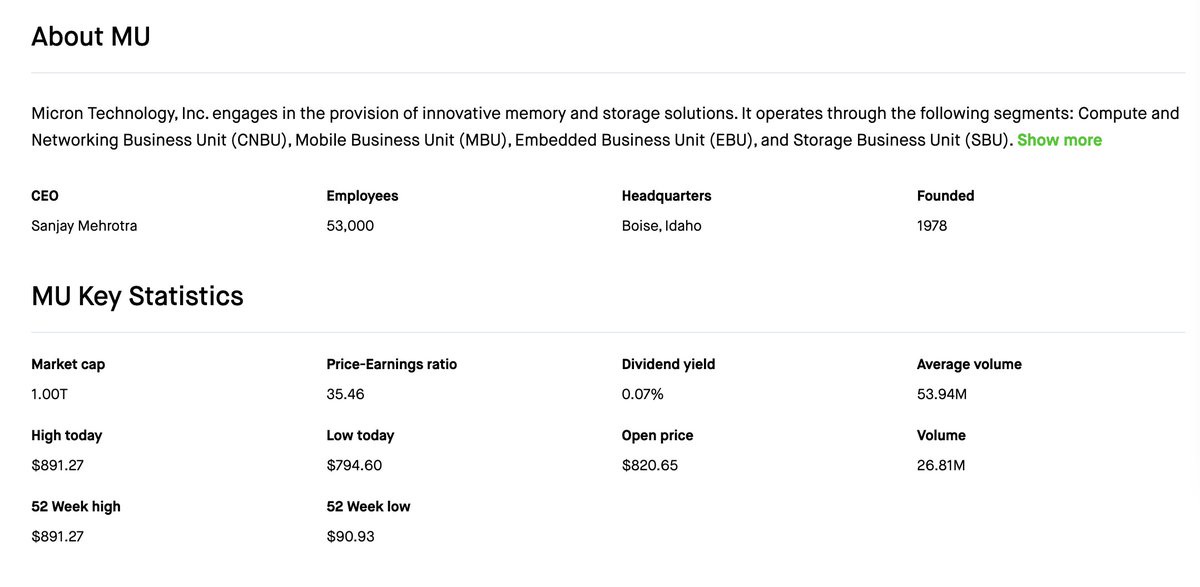Click the Employees value 53,000
The image size is (1200, 587).
click(350, 226)
